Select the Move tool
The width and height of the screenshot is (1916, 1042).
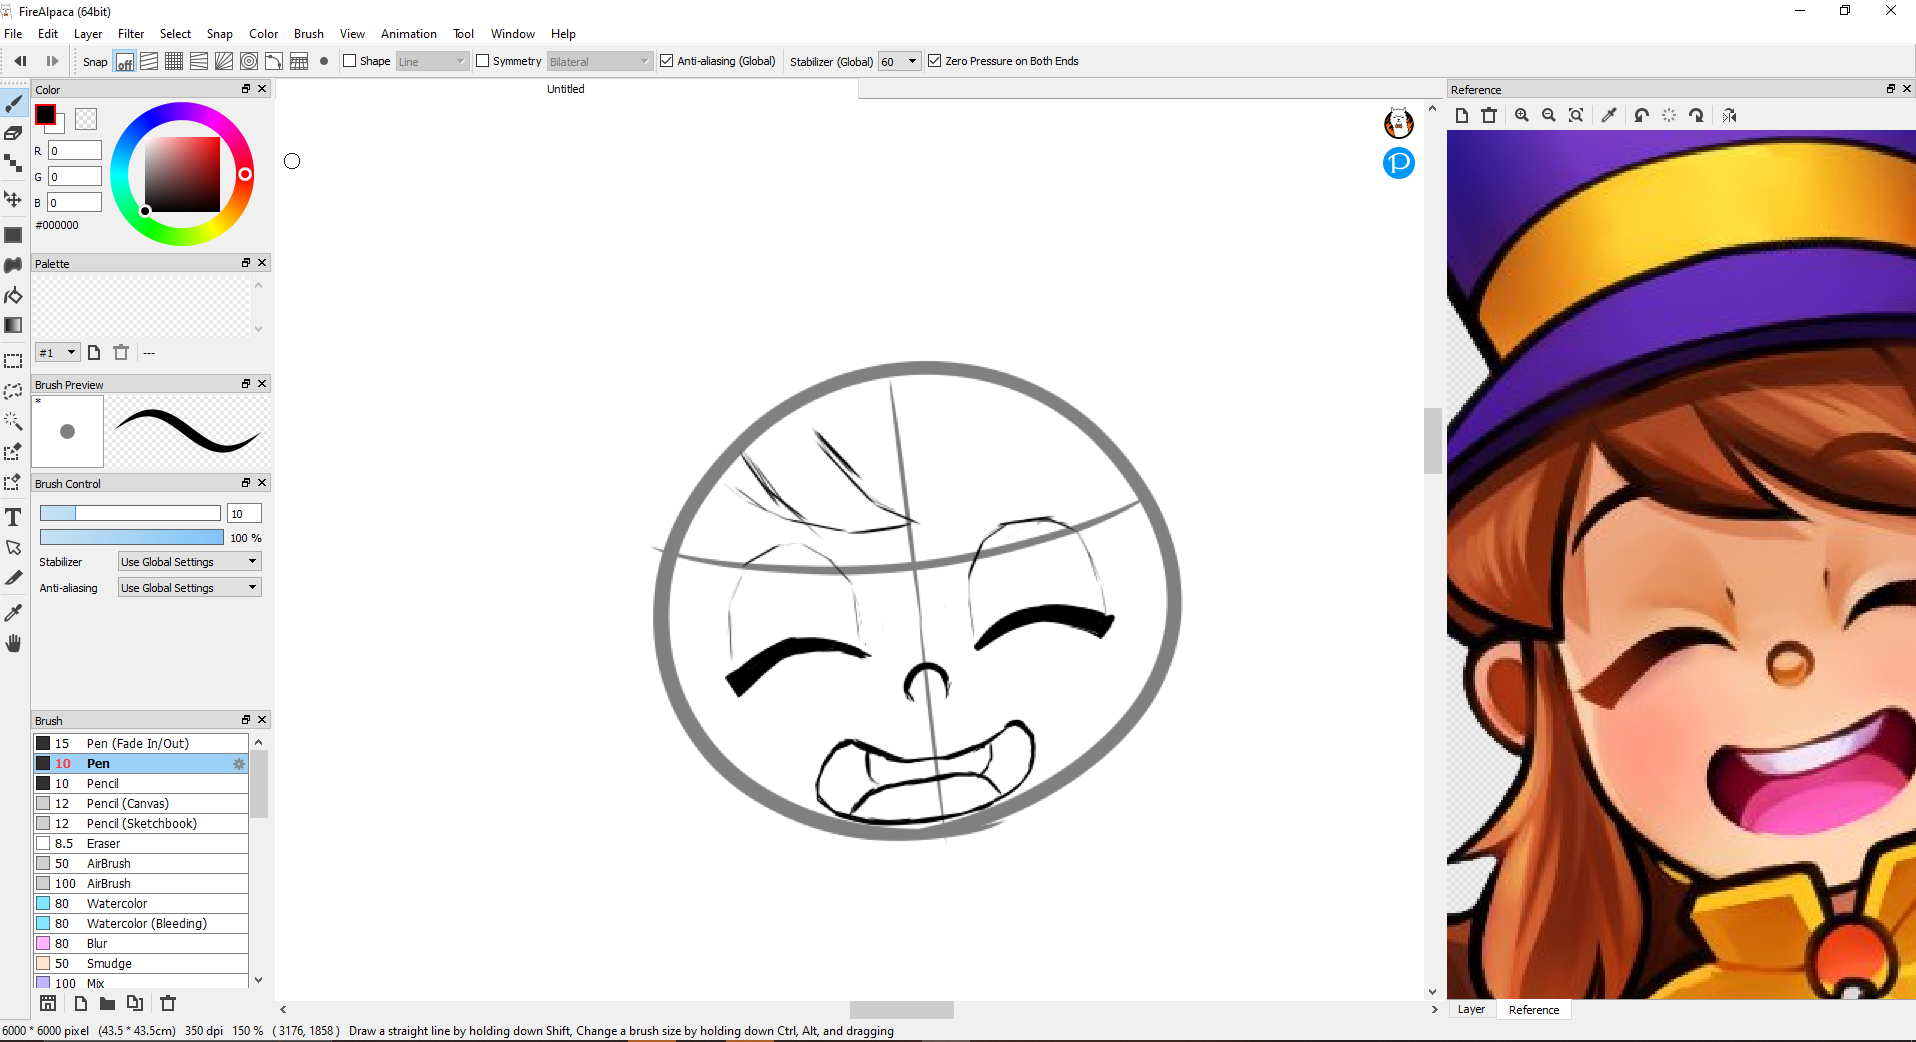click(13, 199)
